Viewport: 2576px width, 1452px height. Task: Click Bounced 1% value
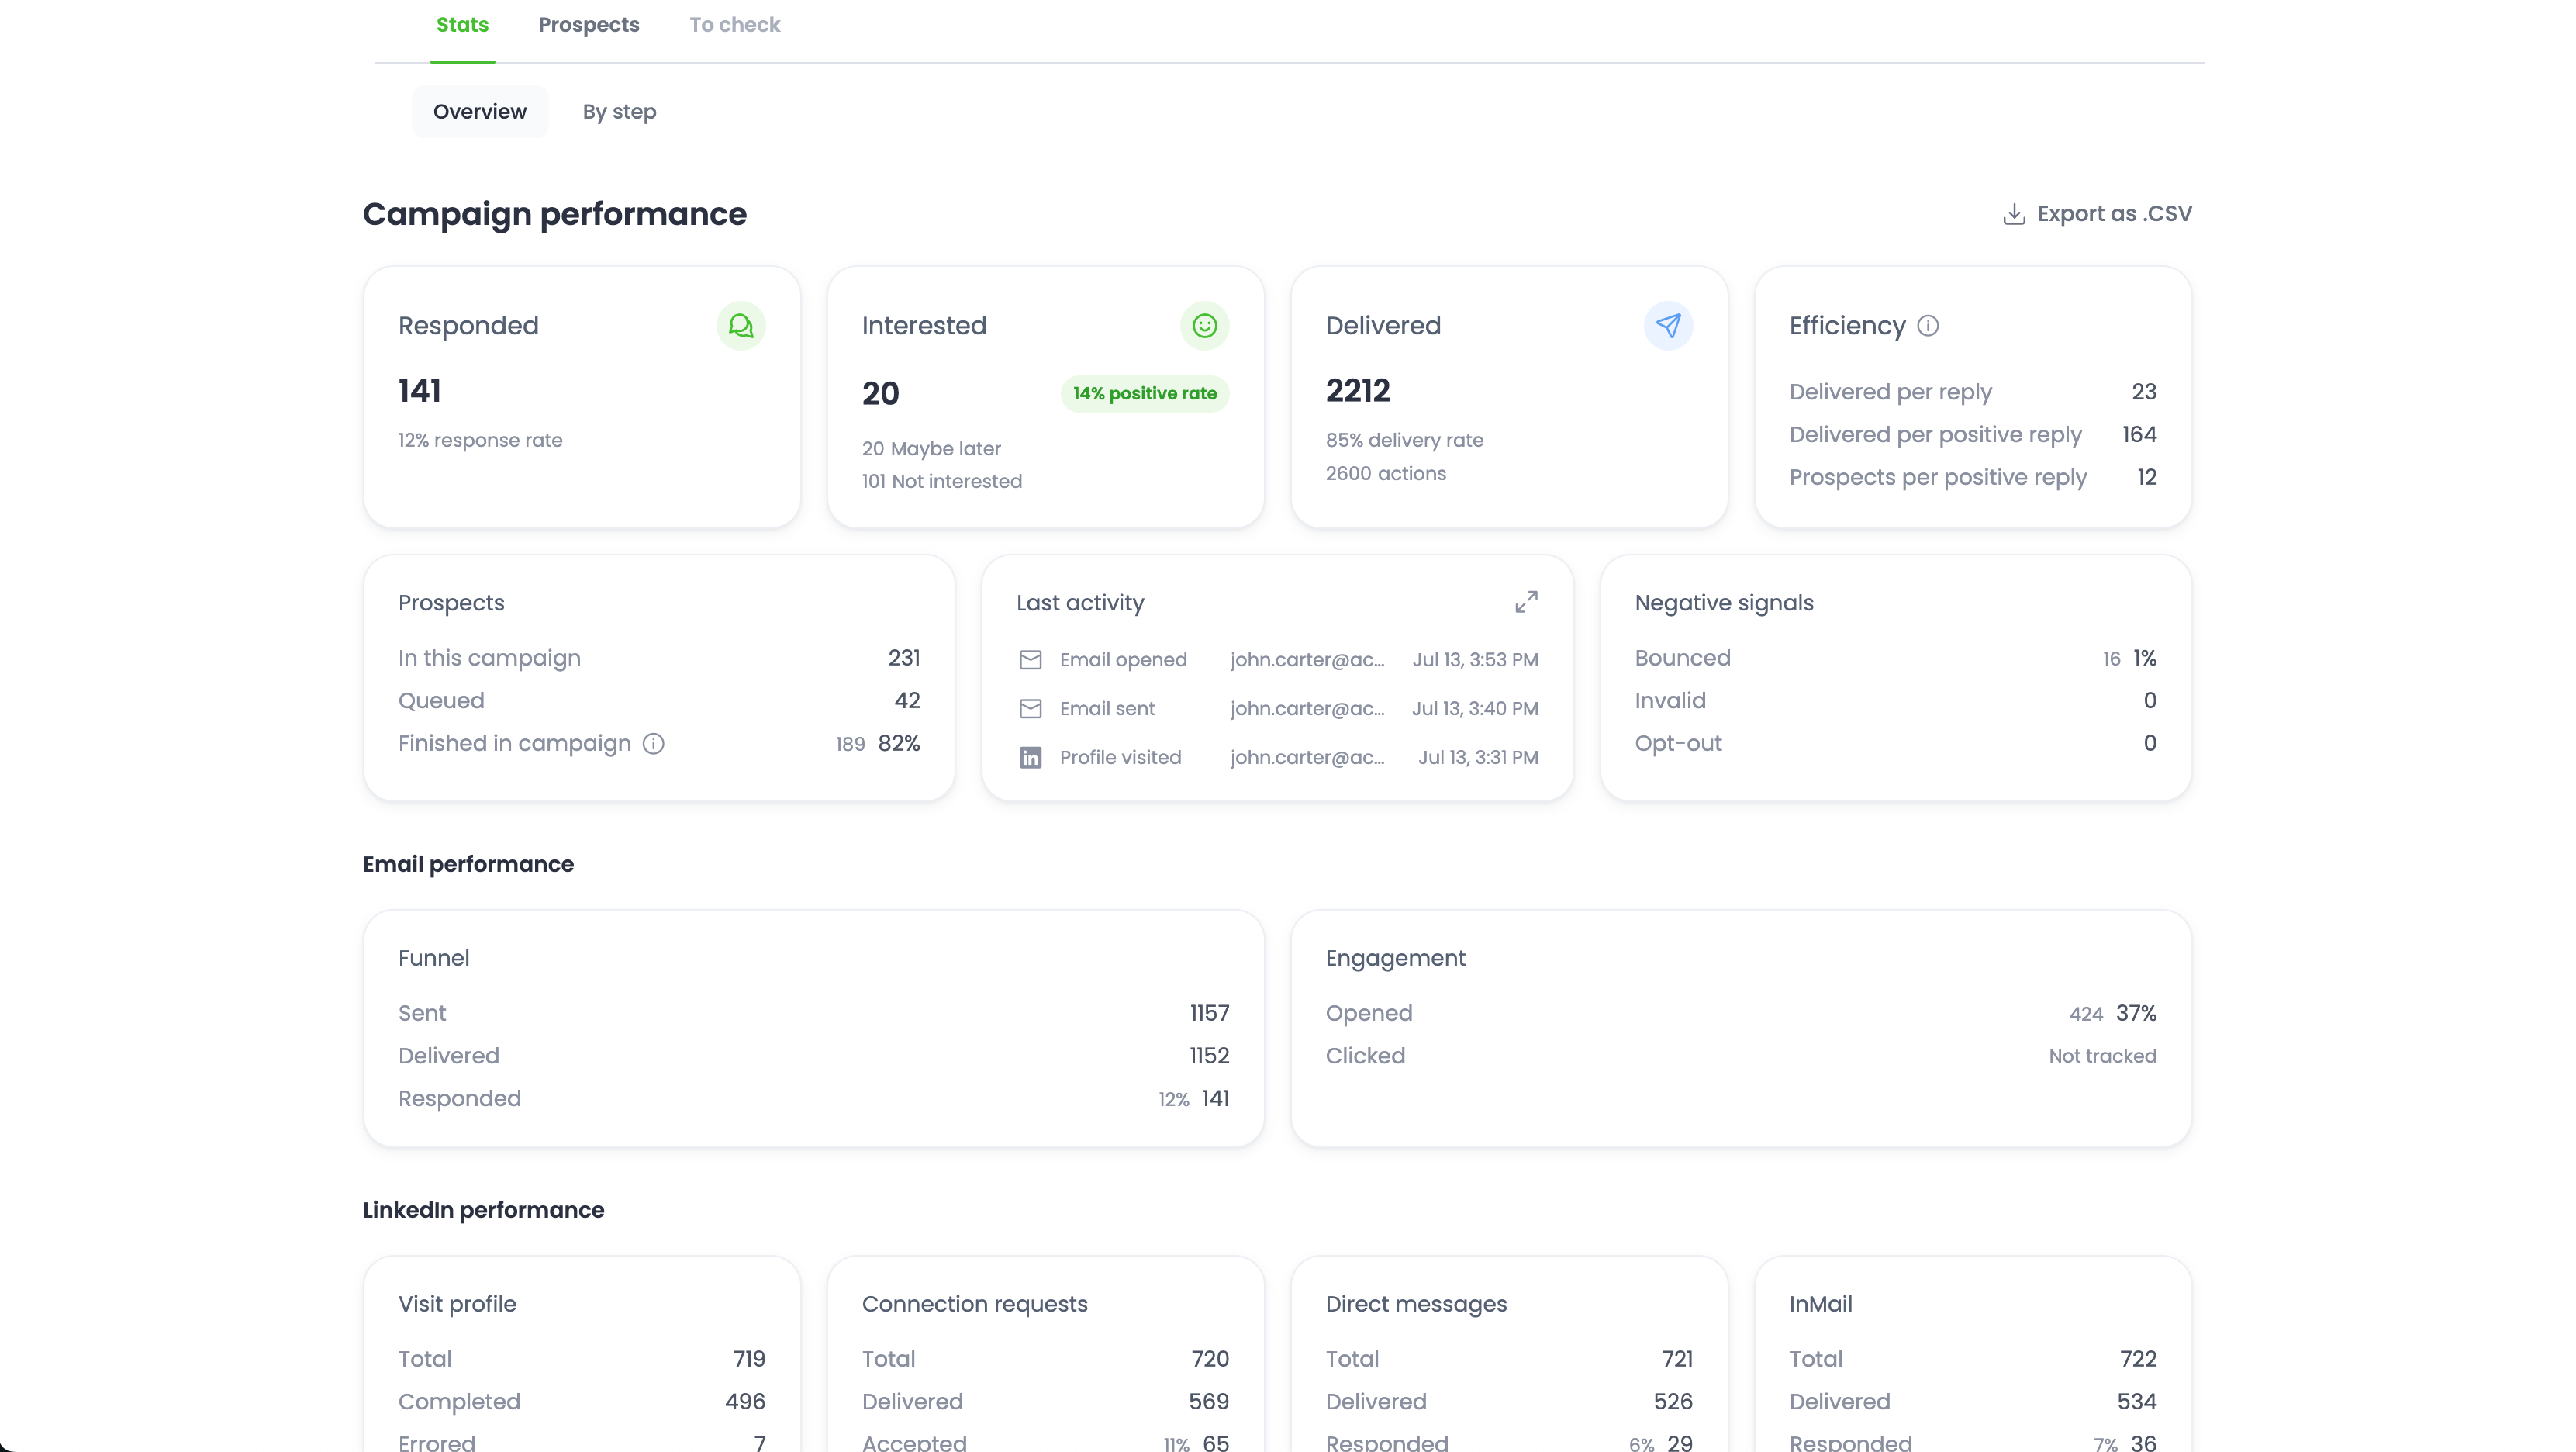click(2145, 658)
